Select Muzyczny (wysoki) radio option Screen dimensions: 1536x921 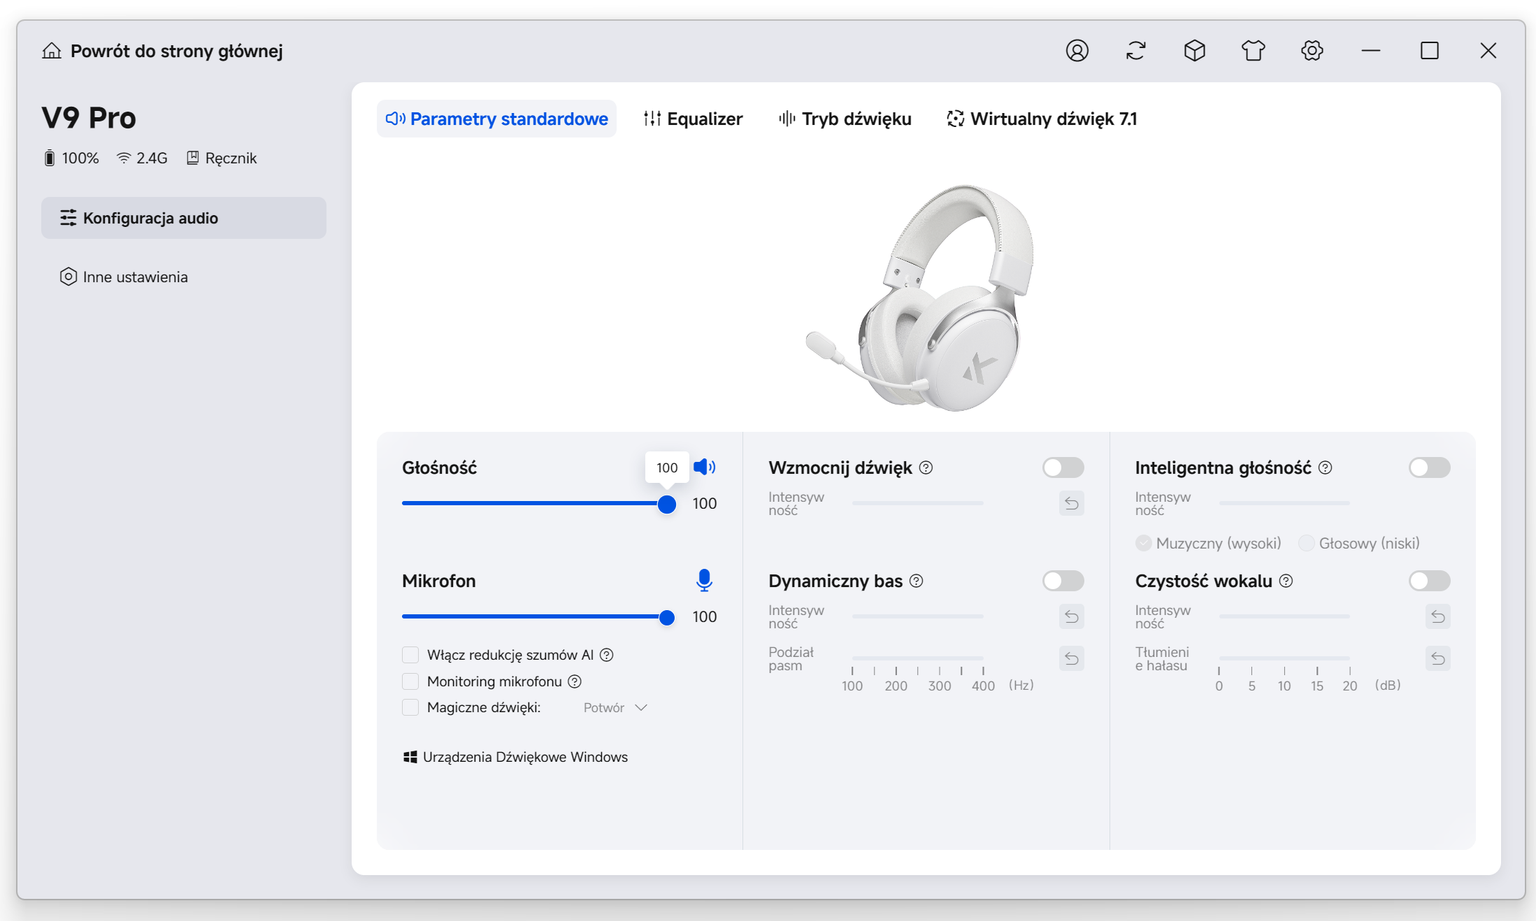click(1143, 543)
